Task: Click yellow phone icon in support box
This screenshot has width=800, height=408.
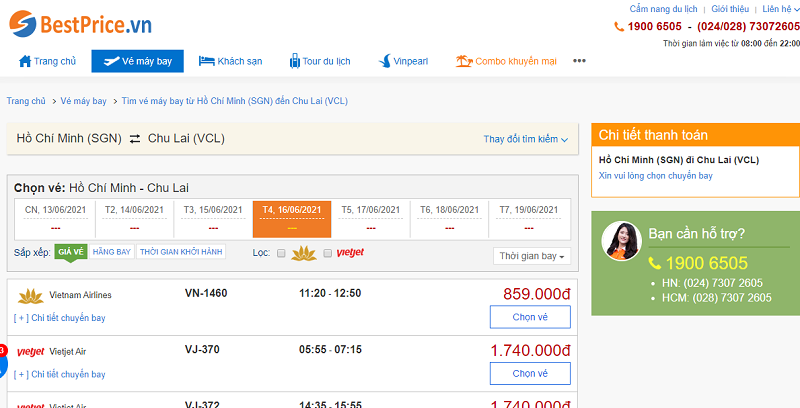Action: pyautogui.click(x=655, y=264)
